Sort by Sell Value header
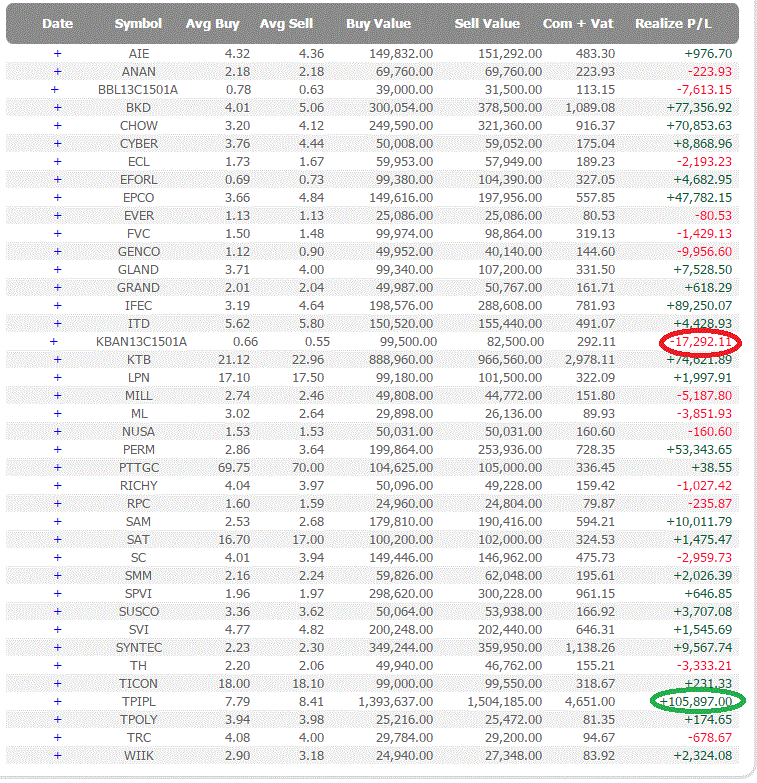The width and height of the screenshot is (757, 783). [487, 23]
